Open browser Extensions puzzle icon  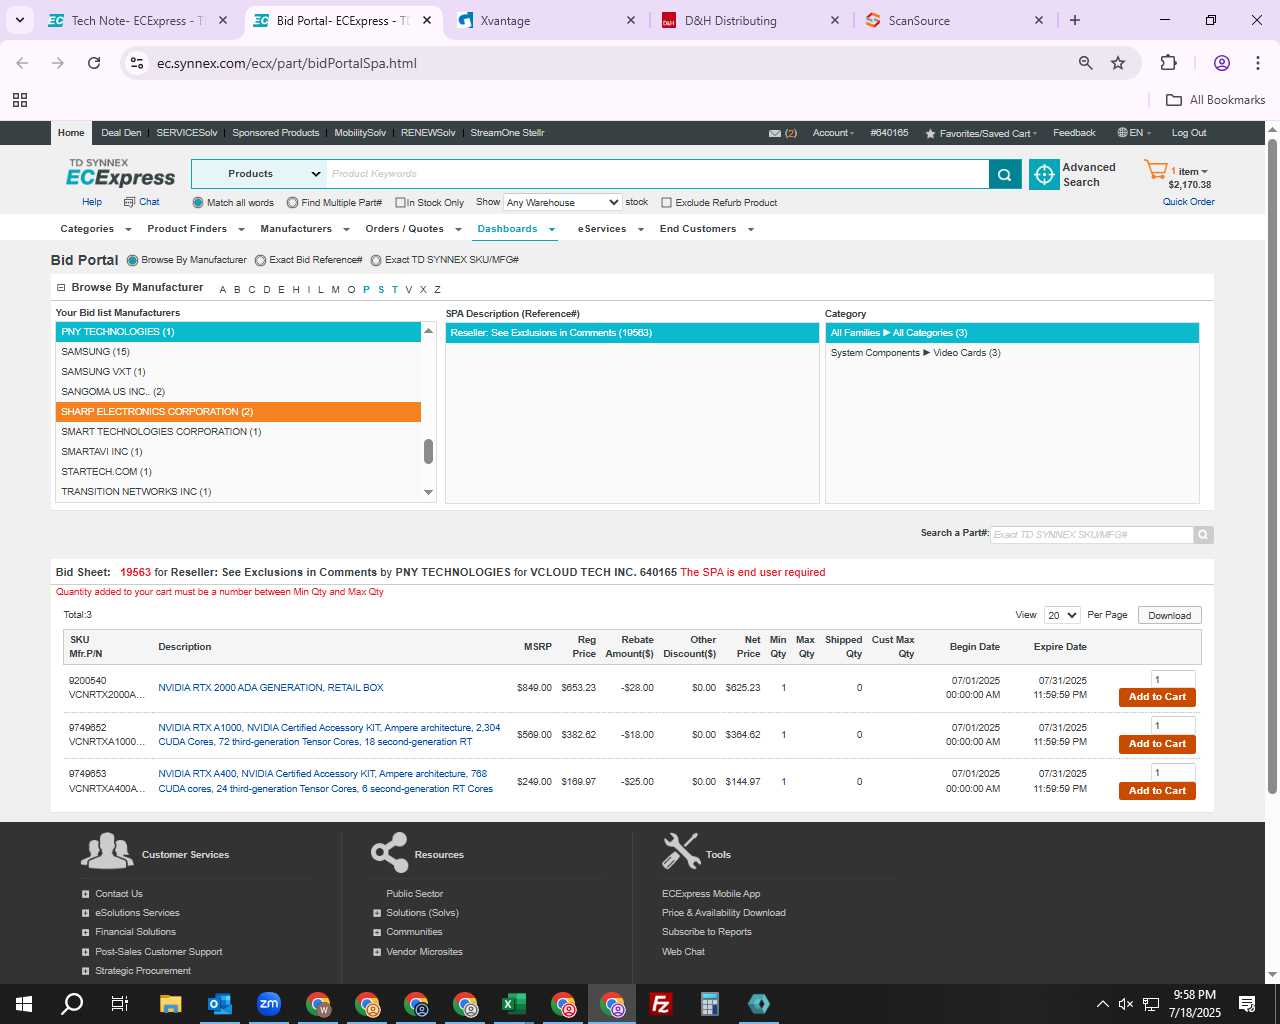[x=1168, y=63]
